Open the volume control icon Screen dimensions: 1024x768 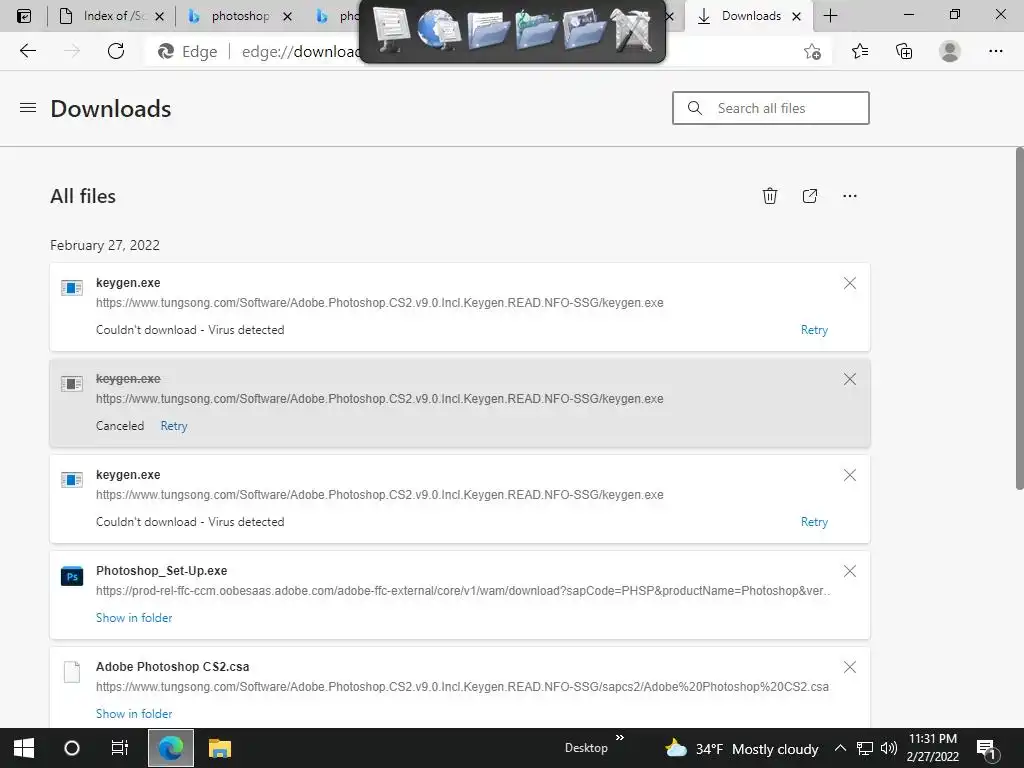click(888, 748)
